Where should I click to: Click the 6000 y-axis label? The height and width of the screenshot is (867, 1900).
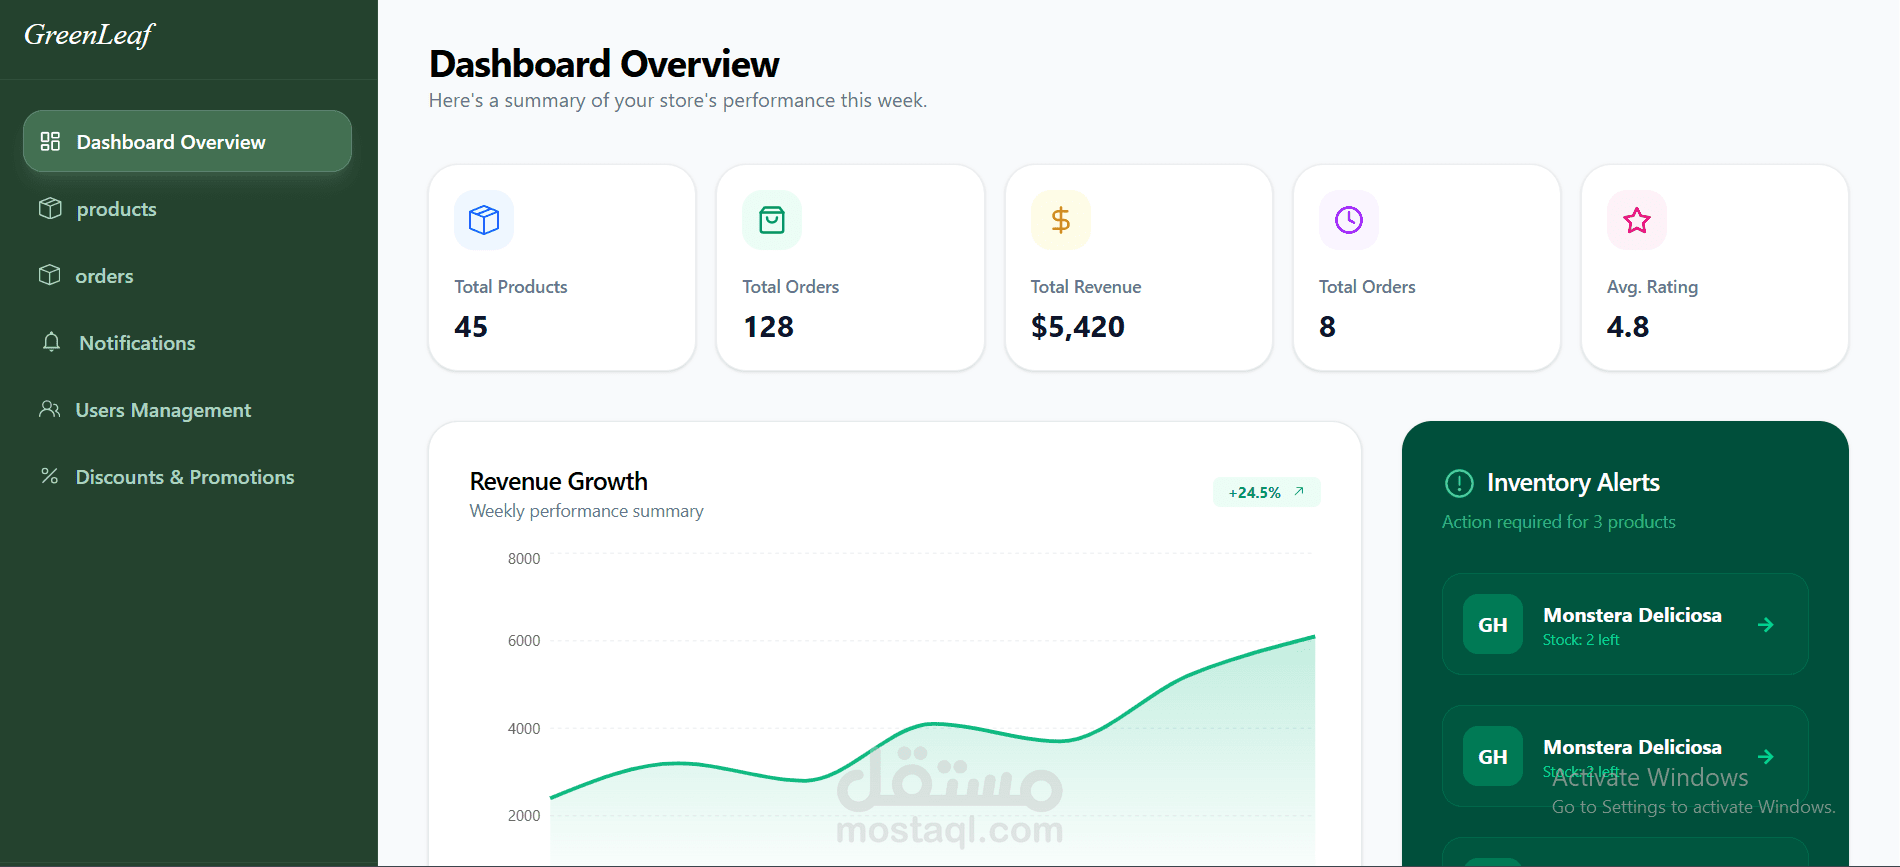(524, 641)
